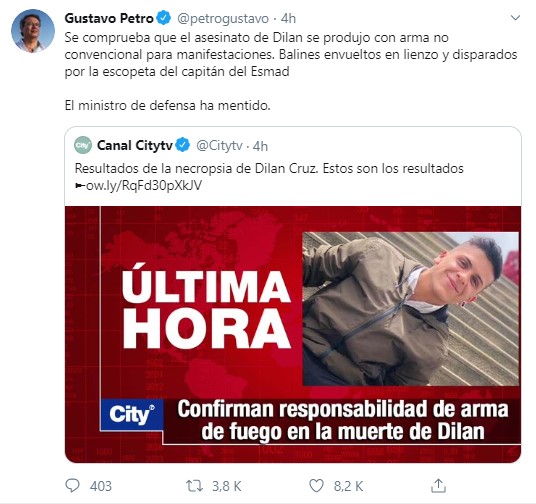The width and height of the screenshot is (536, 504).
Task: View the 8,2 K likes count
Action: click(x=348, y=486)
